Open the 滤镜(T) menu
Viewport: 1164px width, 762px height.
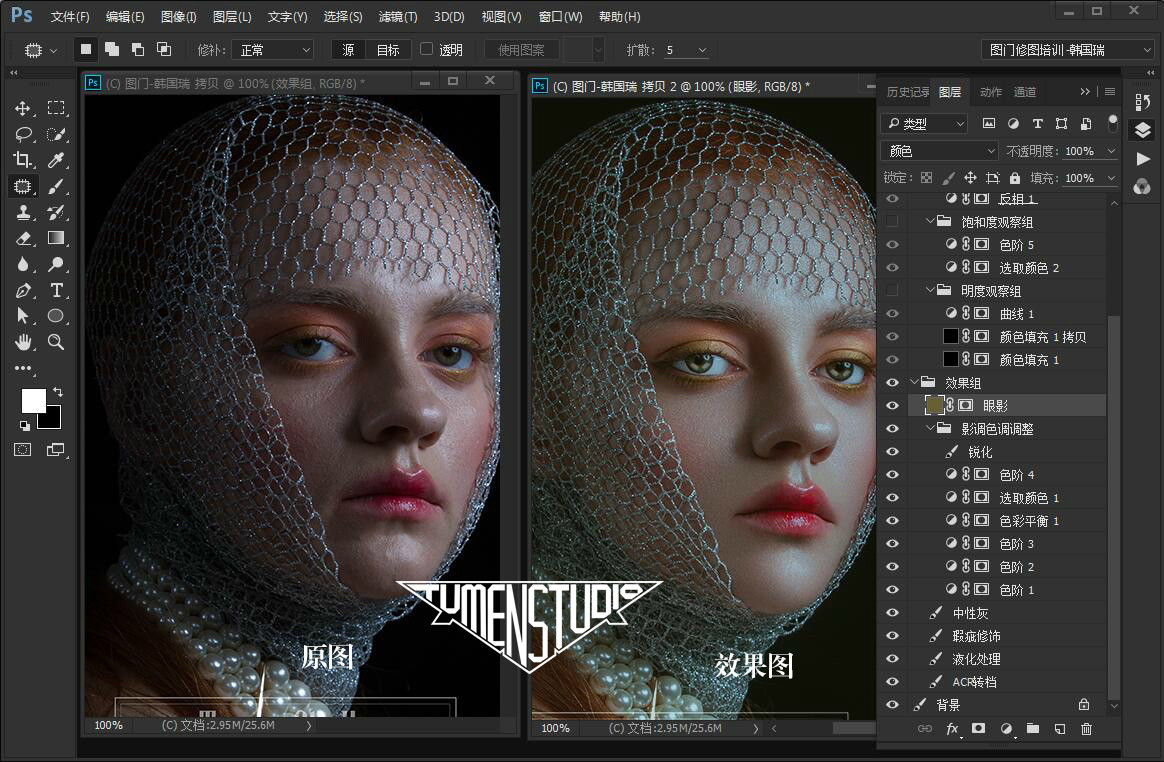tap(398, 16)
